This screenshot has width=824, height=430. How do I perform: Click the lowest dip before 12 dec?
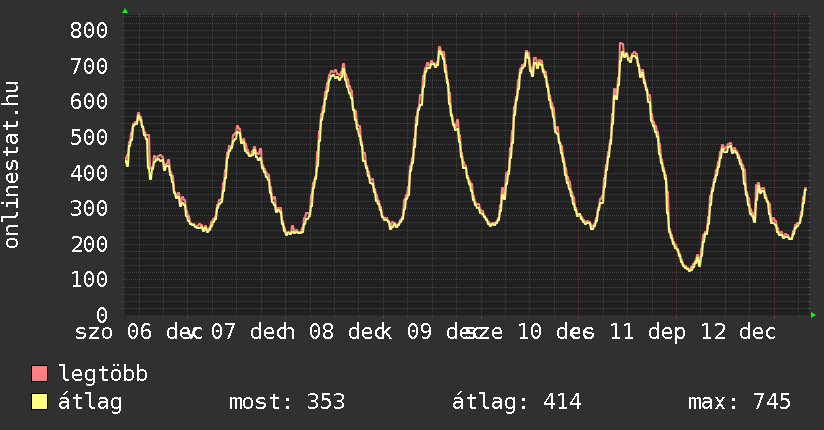point(689,269)
